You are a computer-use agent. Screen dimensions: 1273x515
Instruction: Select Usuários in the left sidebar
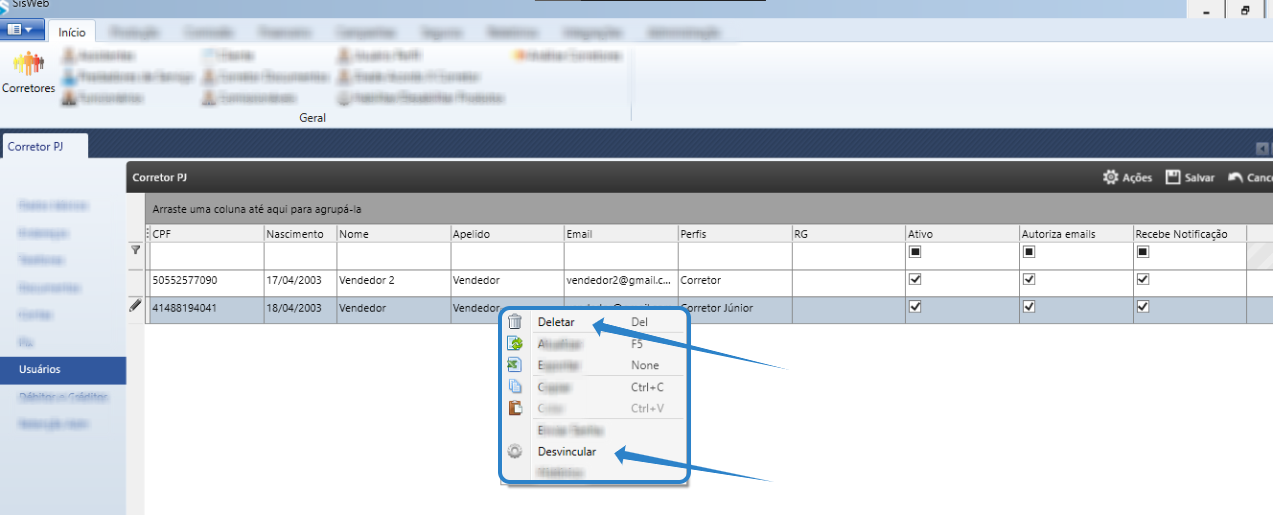[x=63, y=370]
